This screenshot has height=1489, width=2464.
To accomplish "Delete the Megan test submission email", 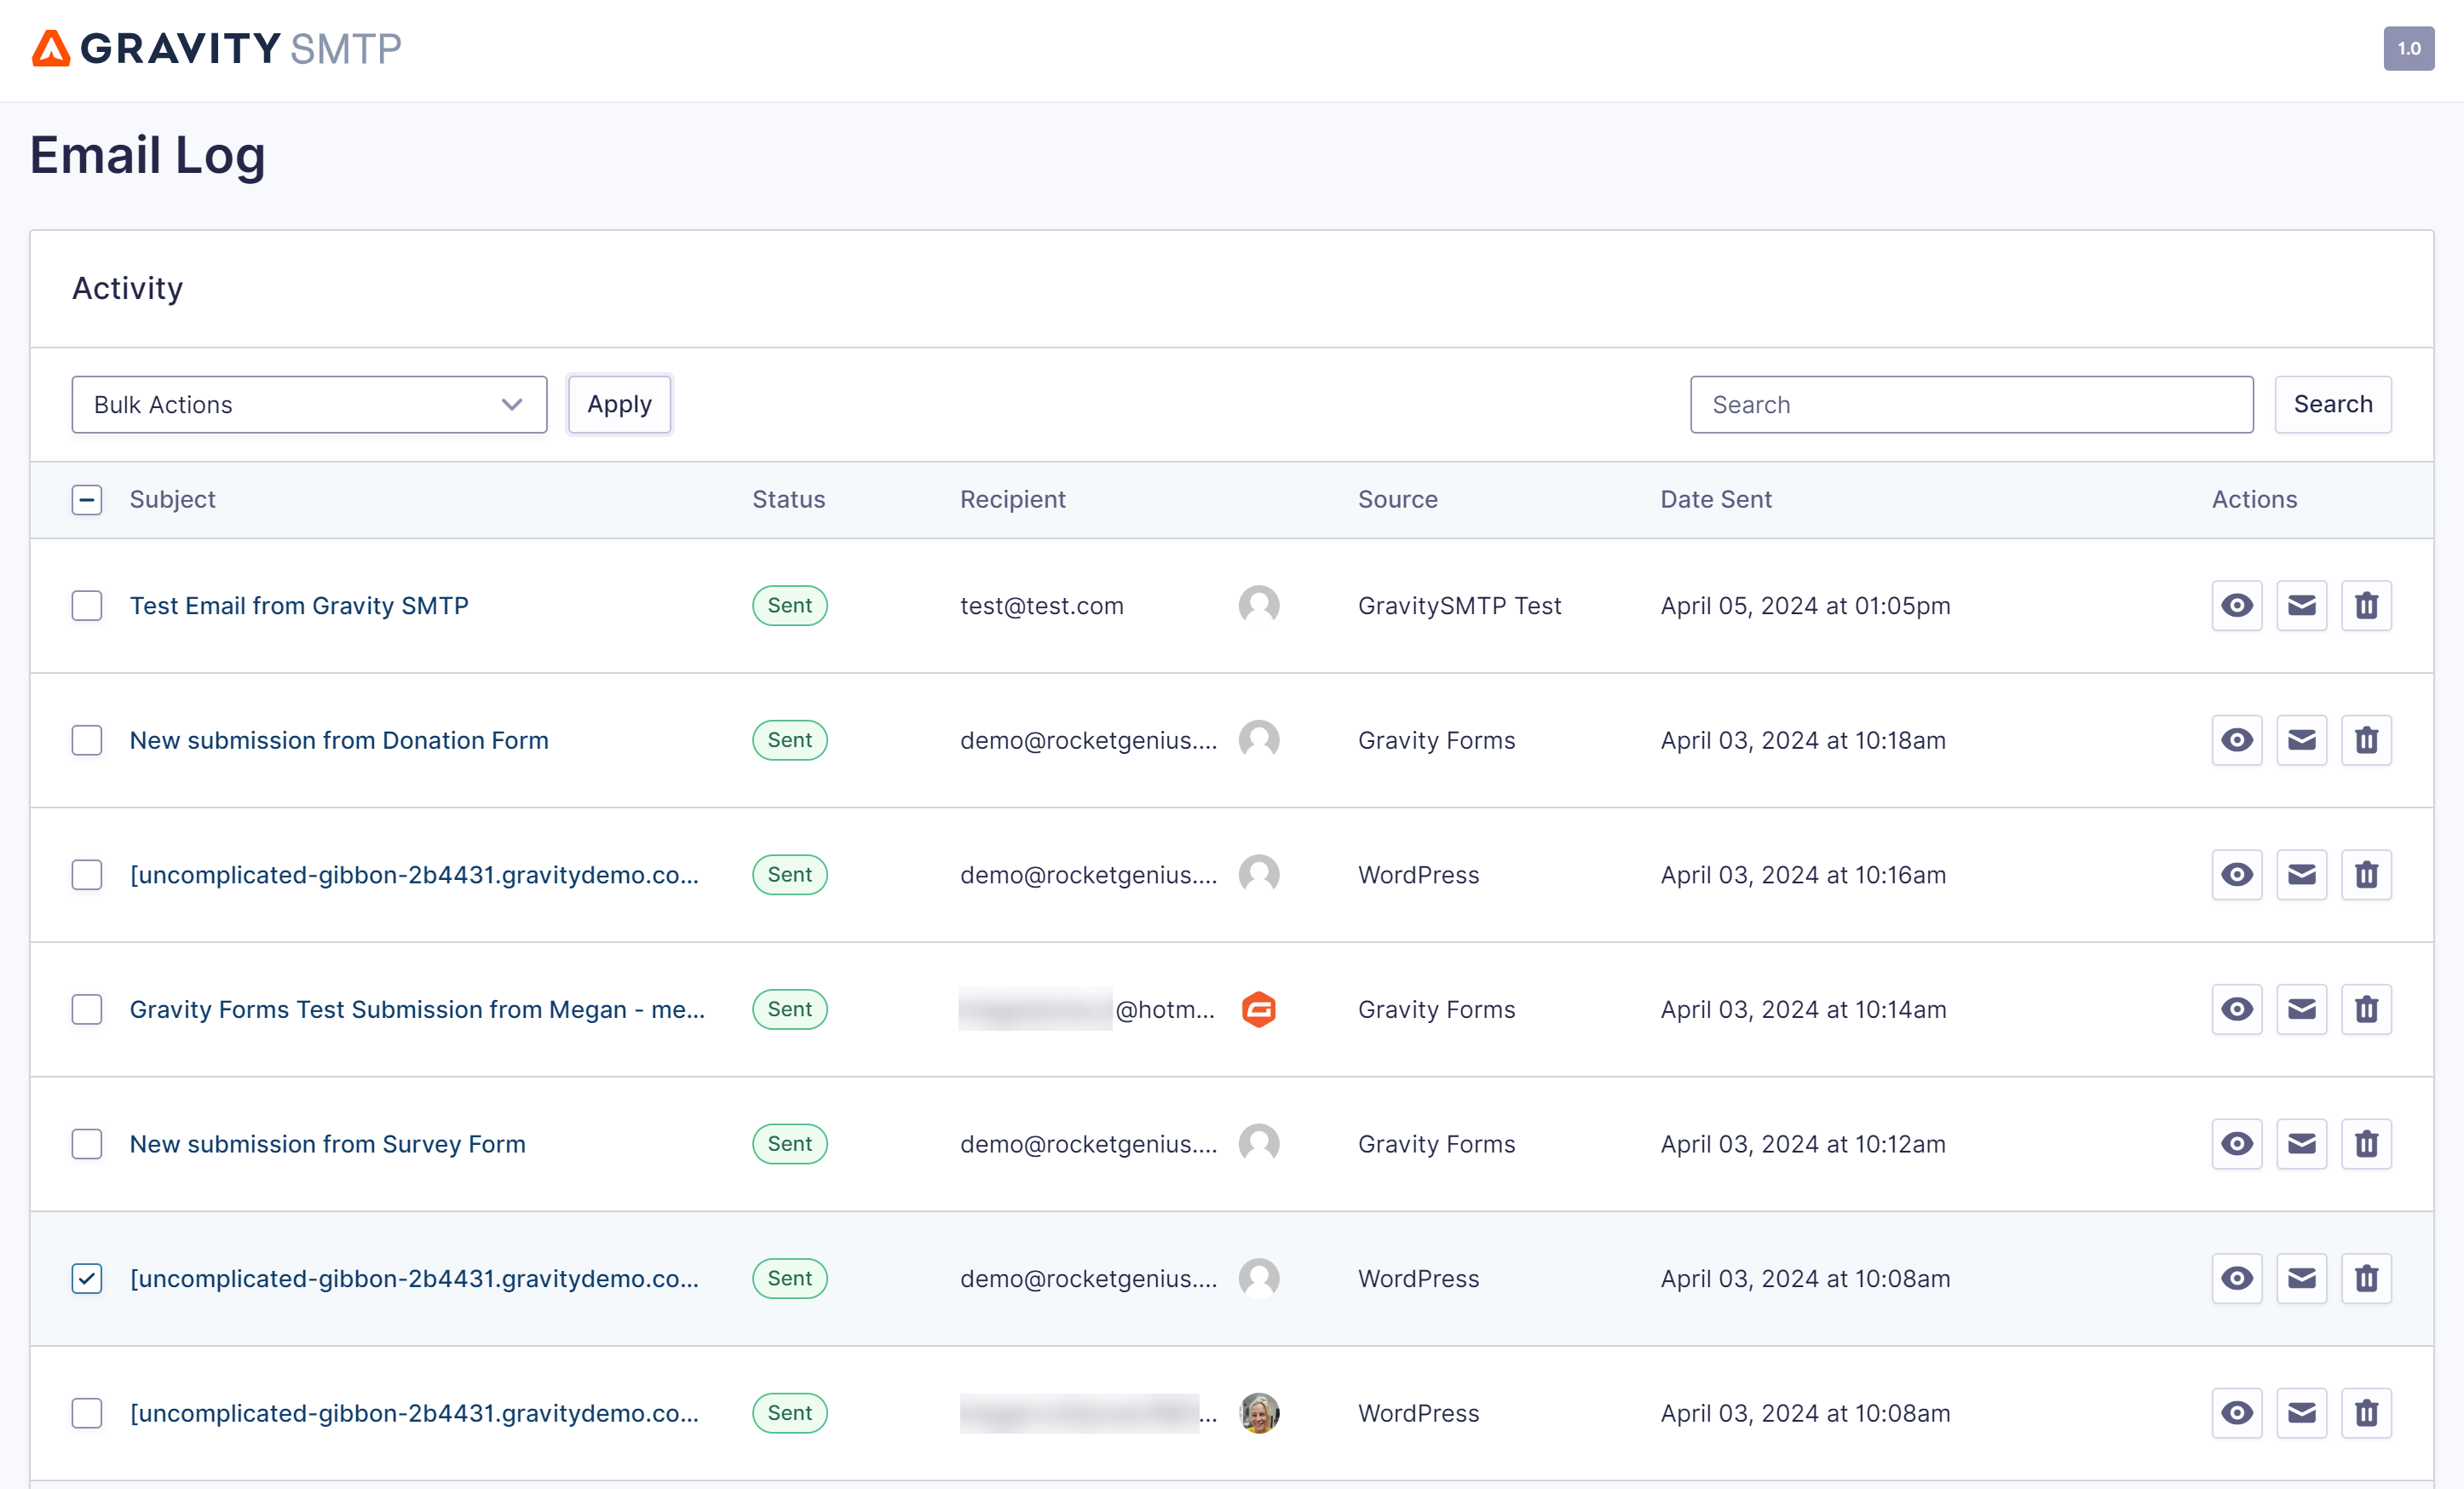I will (2367, 1009).
